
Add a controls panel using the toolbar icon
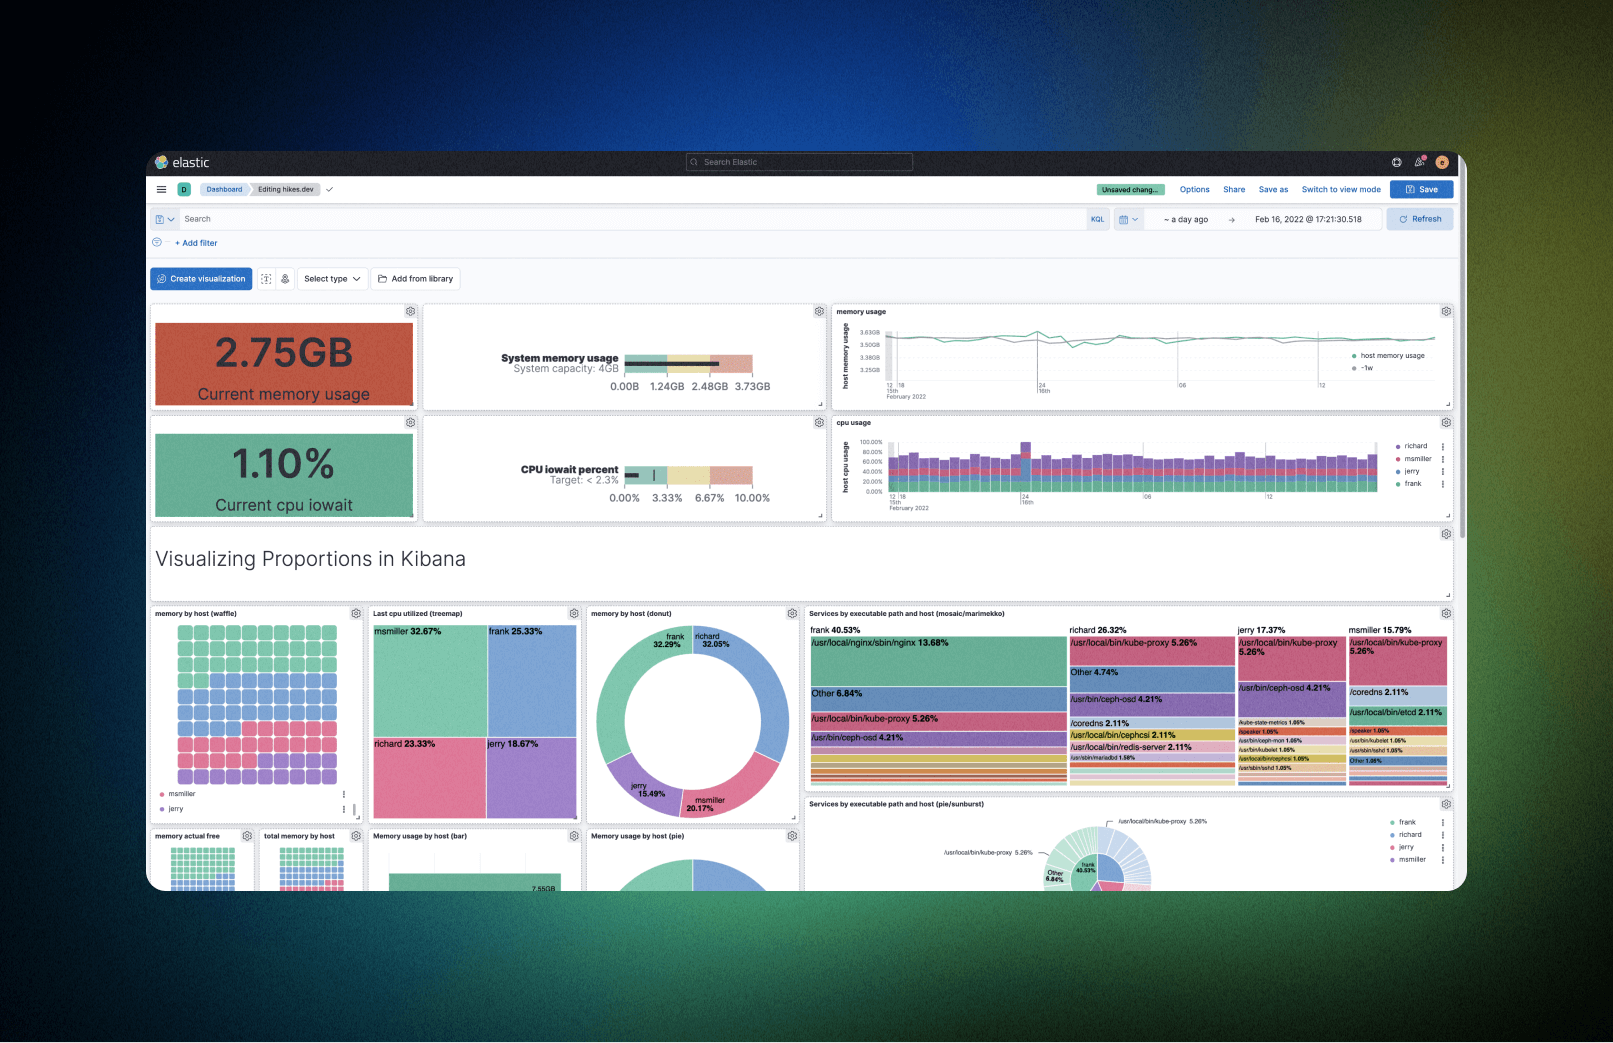click(x=285, y=279)
